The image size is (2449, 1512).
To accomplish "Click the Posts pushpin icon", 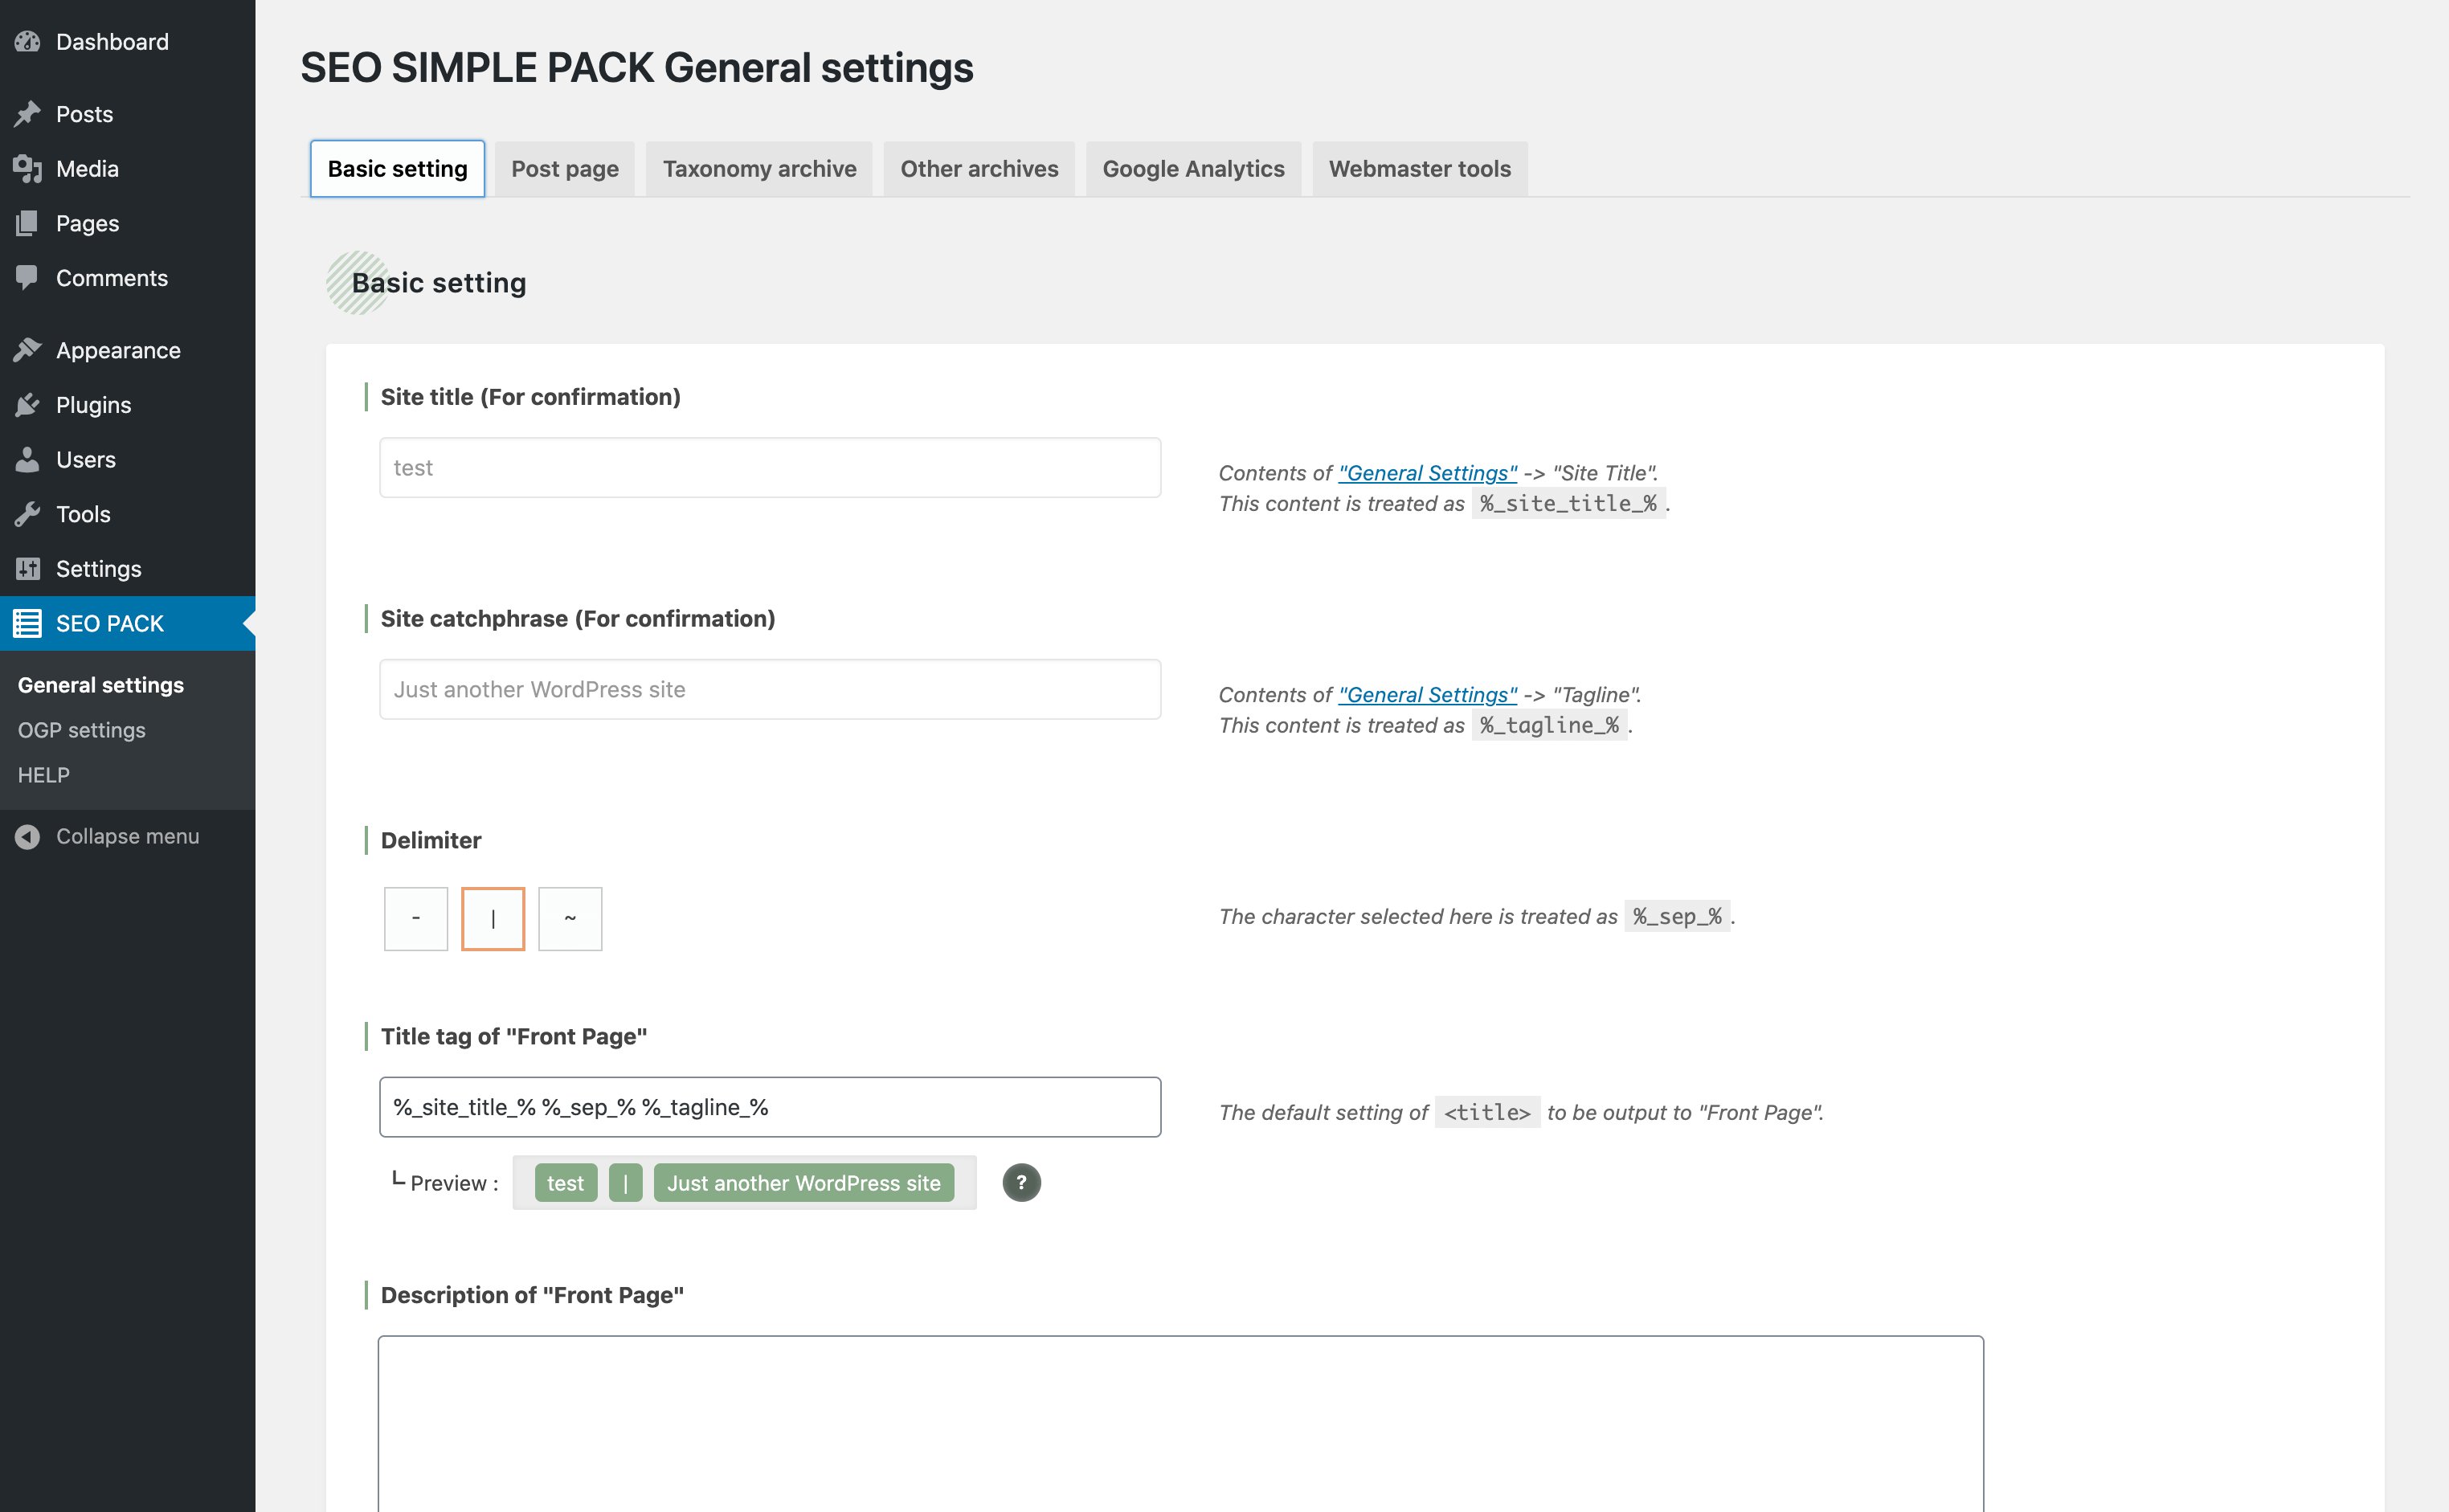I will click(28, 114).
